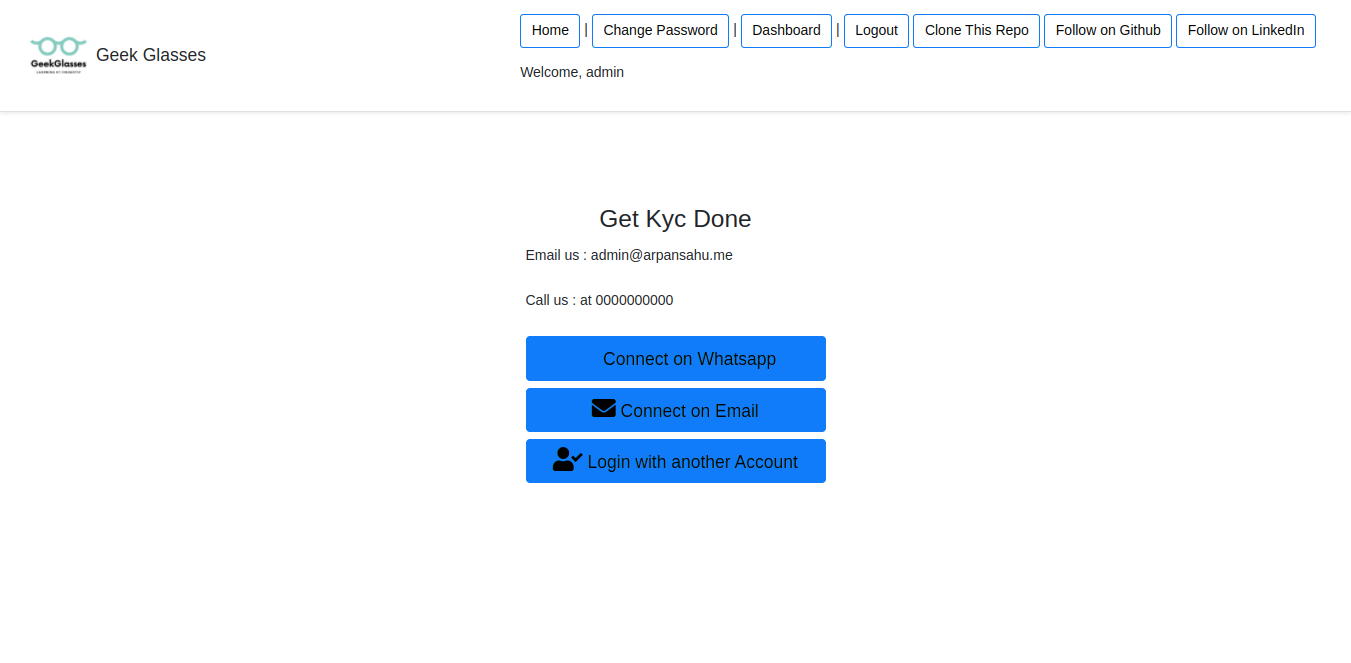1351x663 pixels.
Task: Click the envelope icon on Email button
Action: tap(603, 409)
